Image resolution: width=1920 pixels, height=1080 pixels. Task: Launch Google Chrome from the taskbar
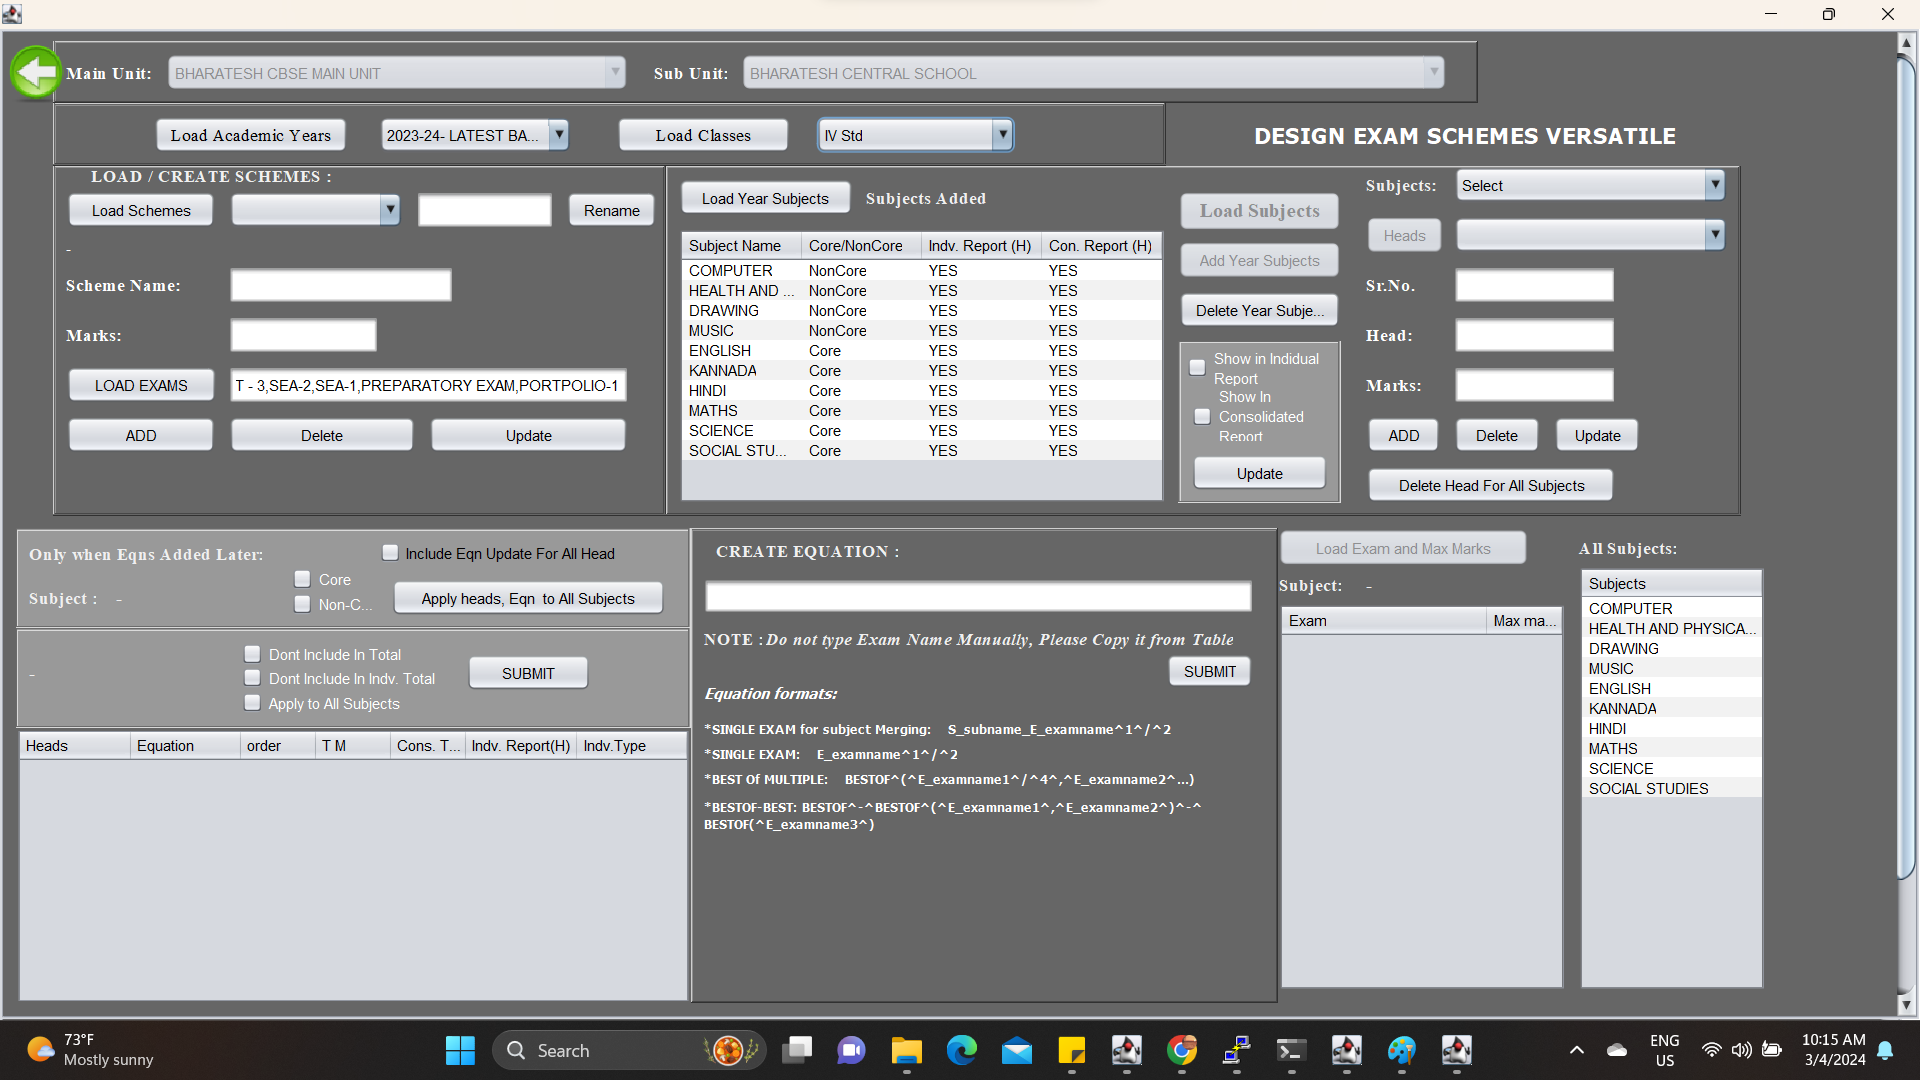(x=1181, y=1050)
